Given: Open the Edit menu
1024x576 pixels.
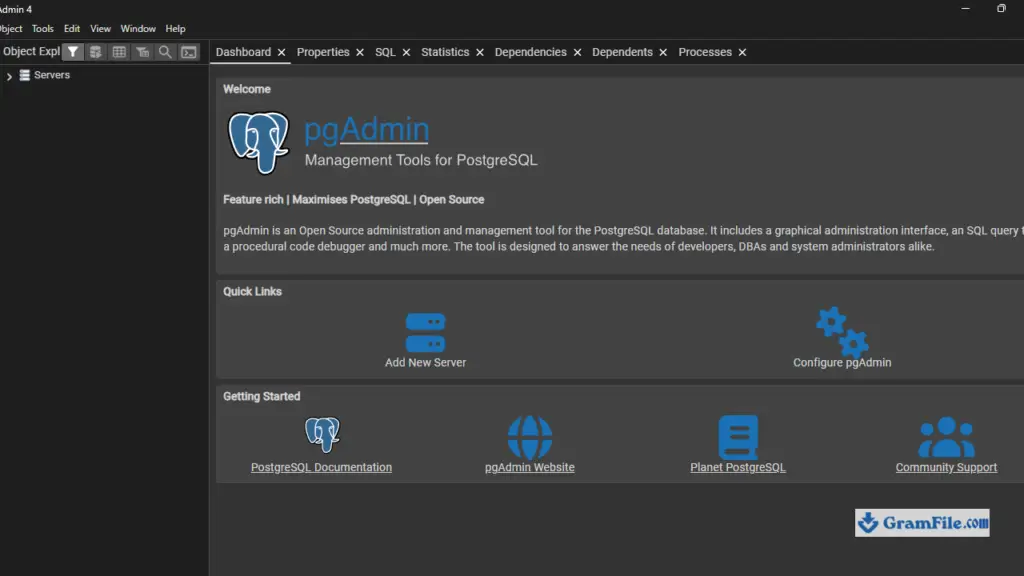Looking at the screenshot, I should point(72,29).
